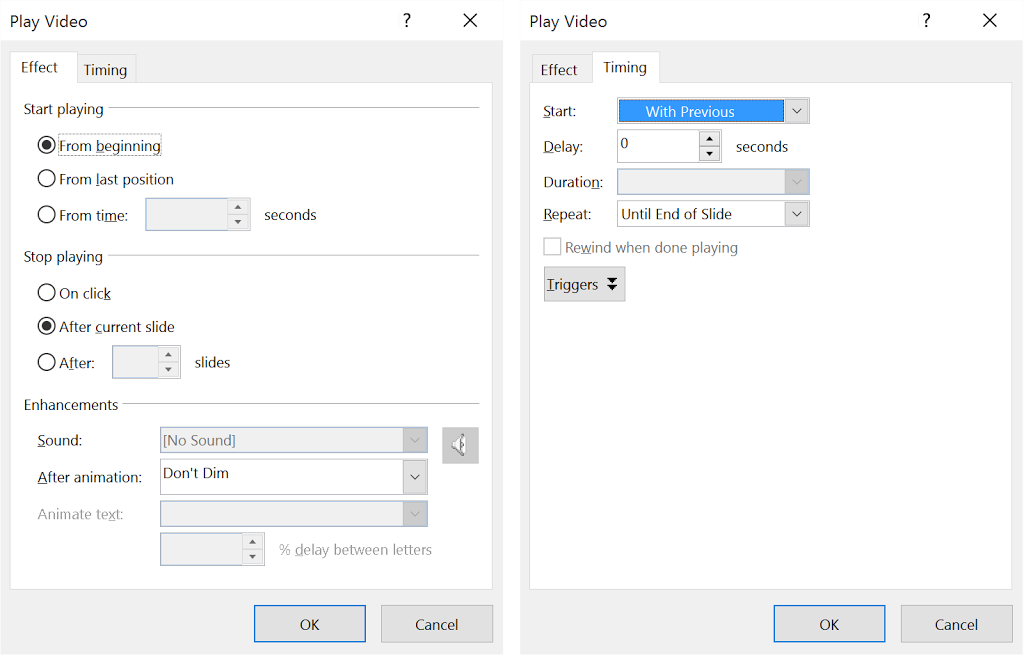Close the right Play Video dialog
Viewport: 1024px width, 655px height.
tap(990, 20)
